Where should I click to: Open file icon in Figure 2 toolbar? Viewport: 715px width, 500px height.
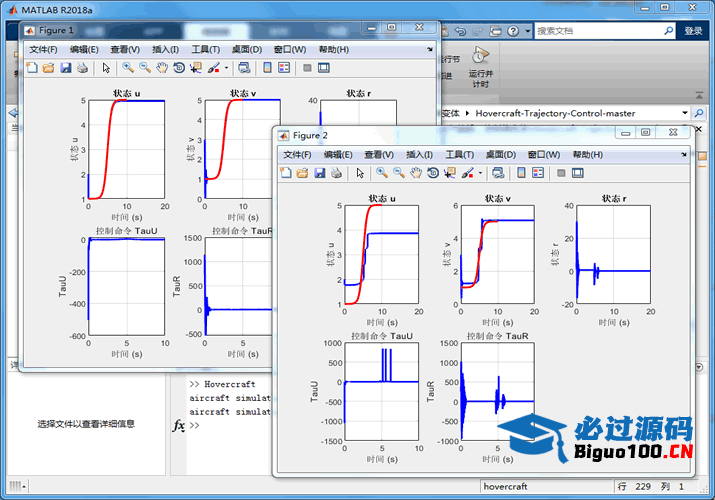(302, 173)
